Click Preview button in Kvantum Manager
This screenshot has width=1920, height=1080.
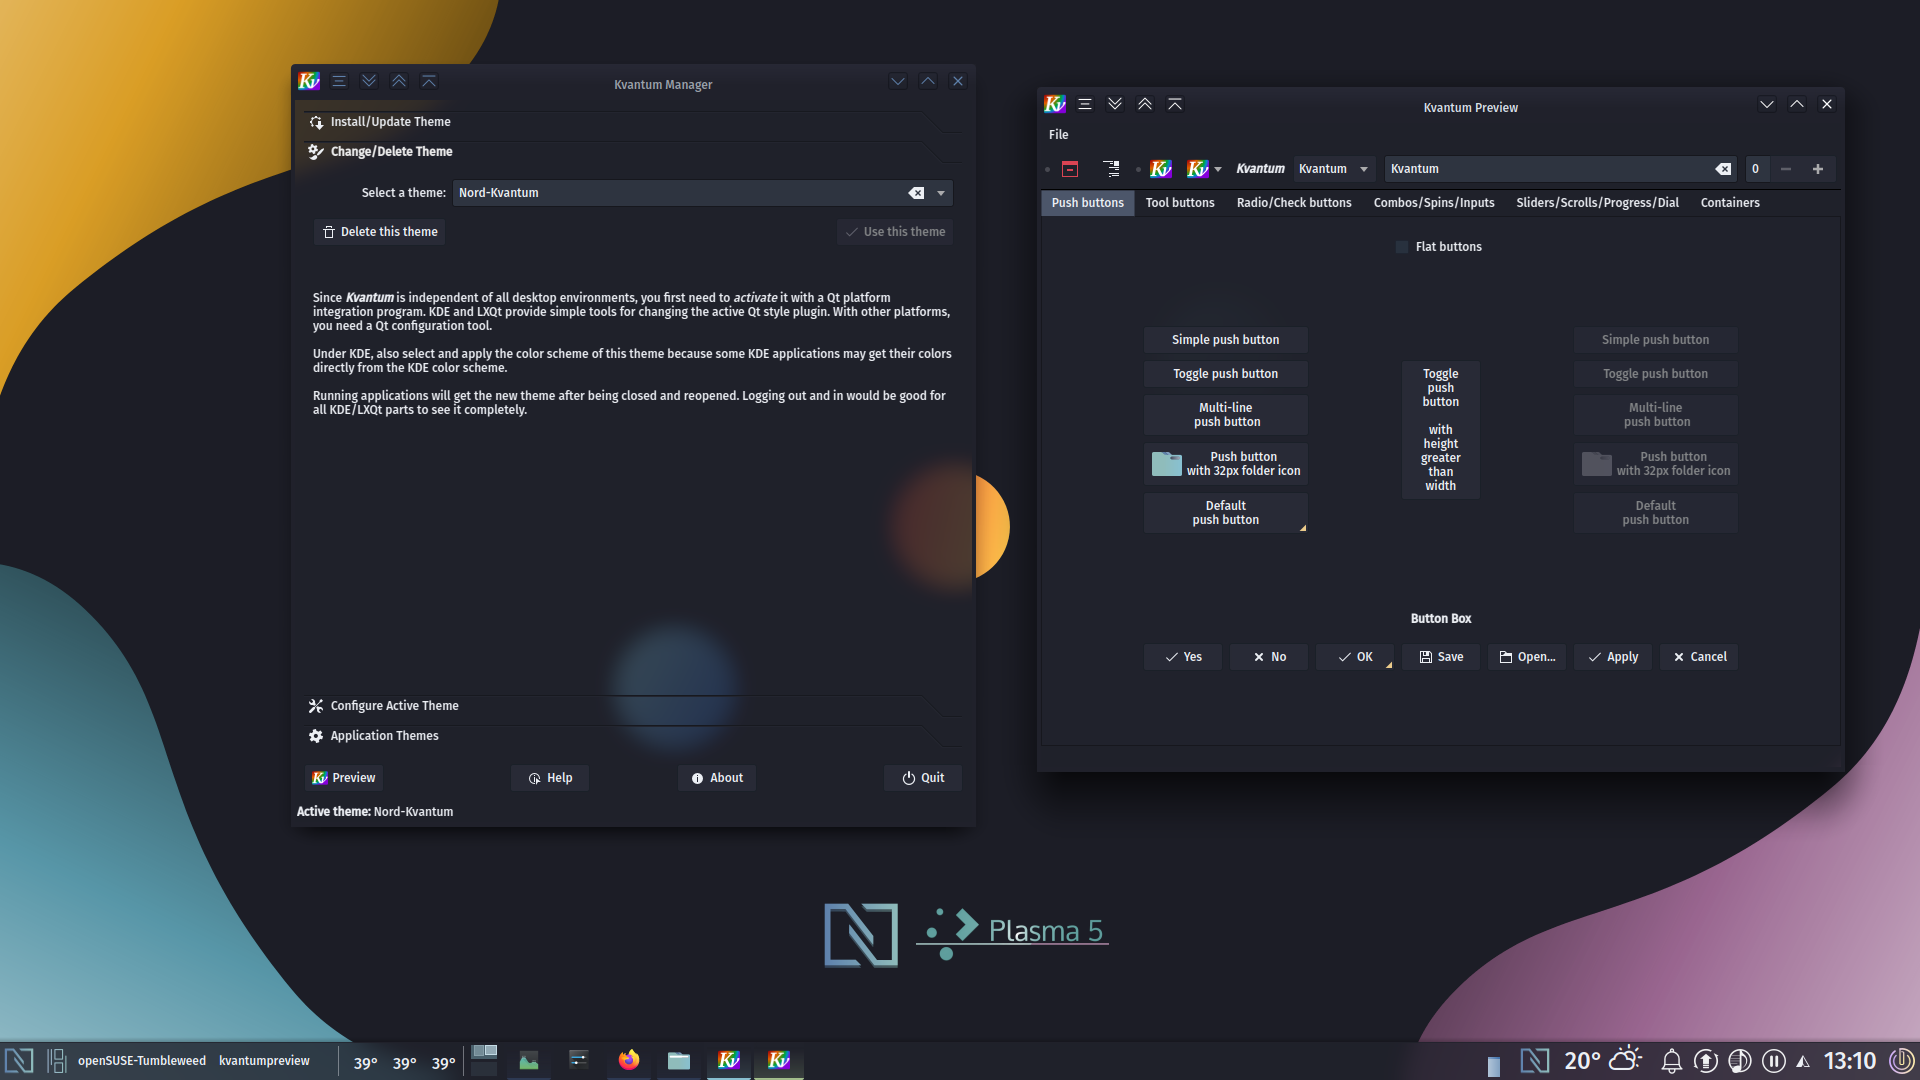[344, 778]
